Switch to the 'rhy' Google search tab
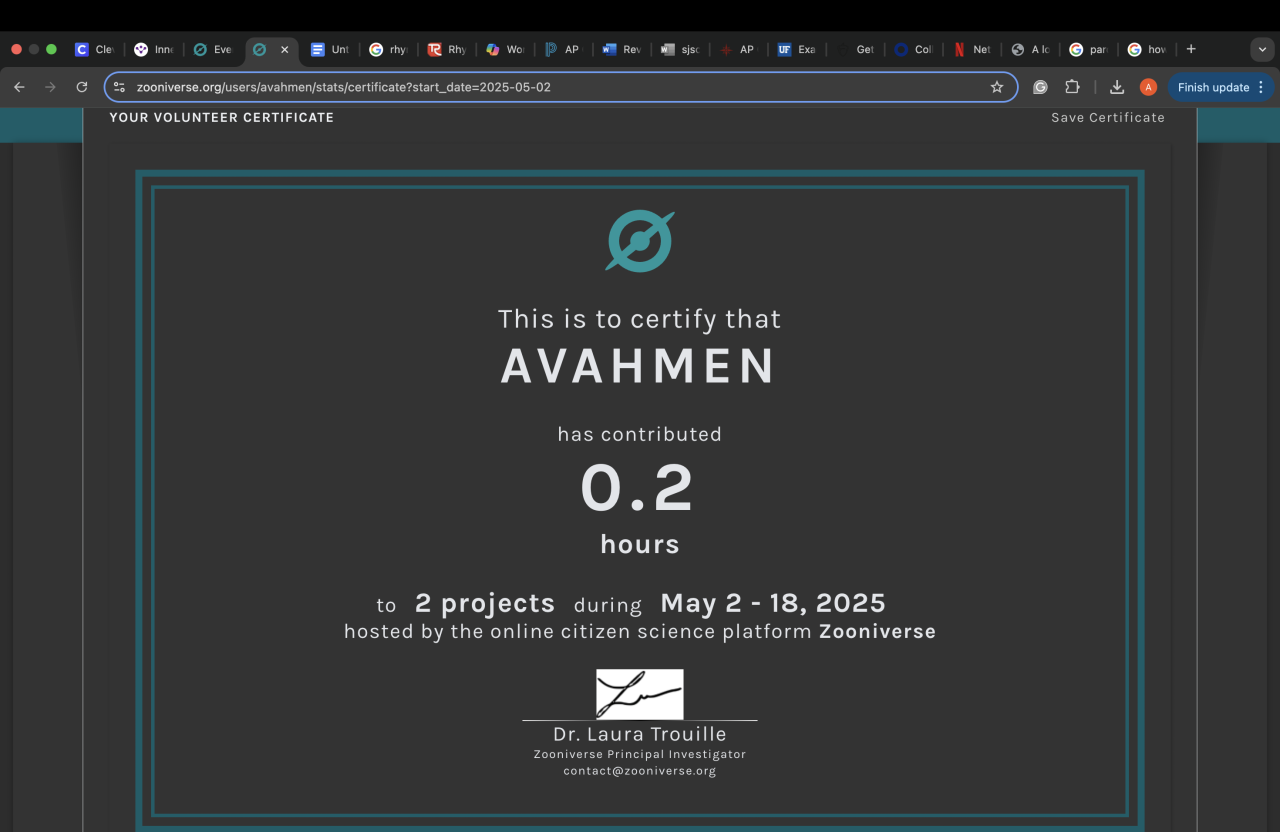 tap(388, 49)
